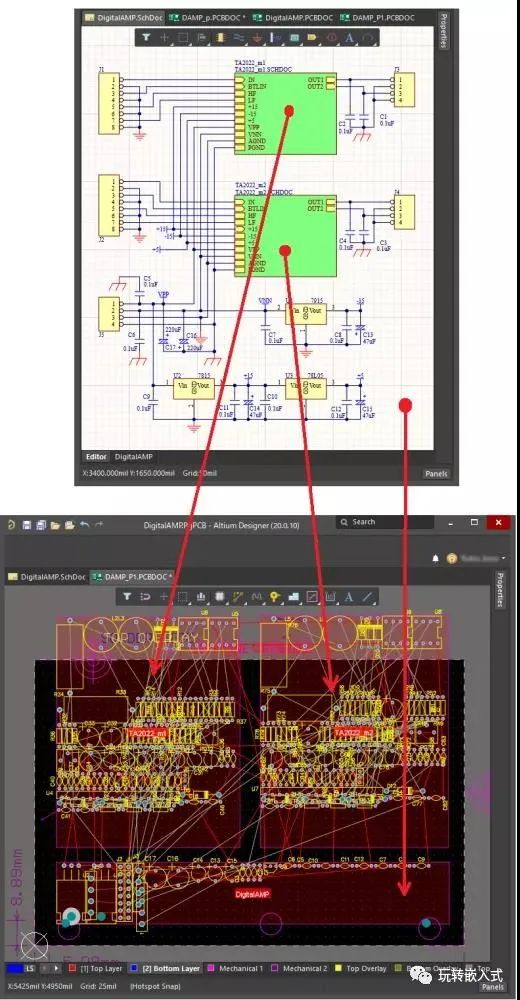The width and height of the screenshot is (520, 1000).
Task: Open the DAMP_p.PCBDOC tab
Action: pos(206,18)
